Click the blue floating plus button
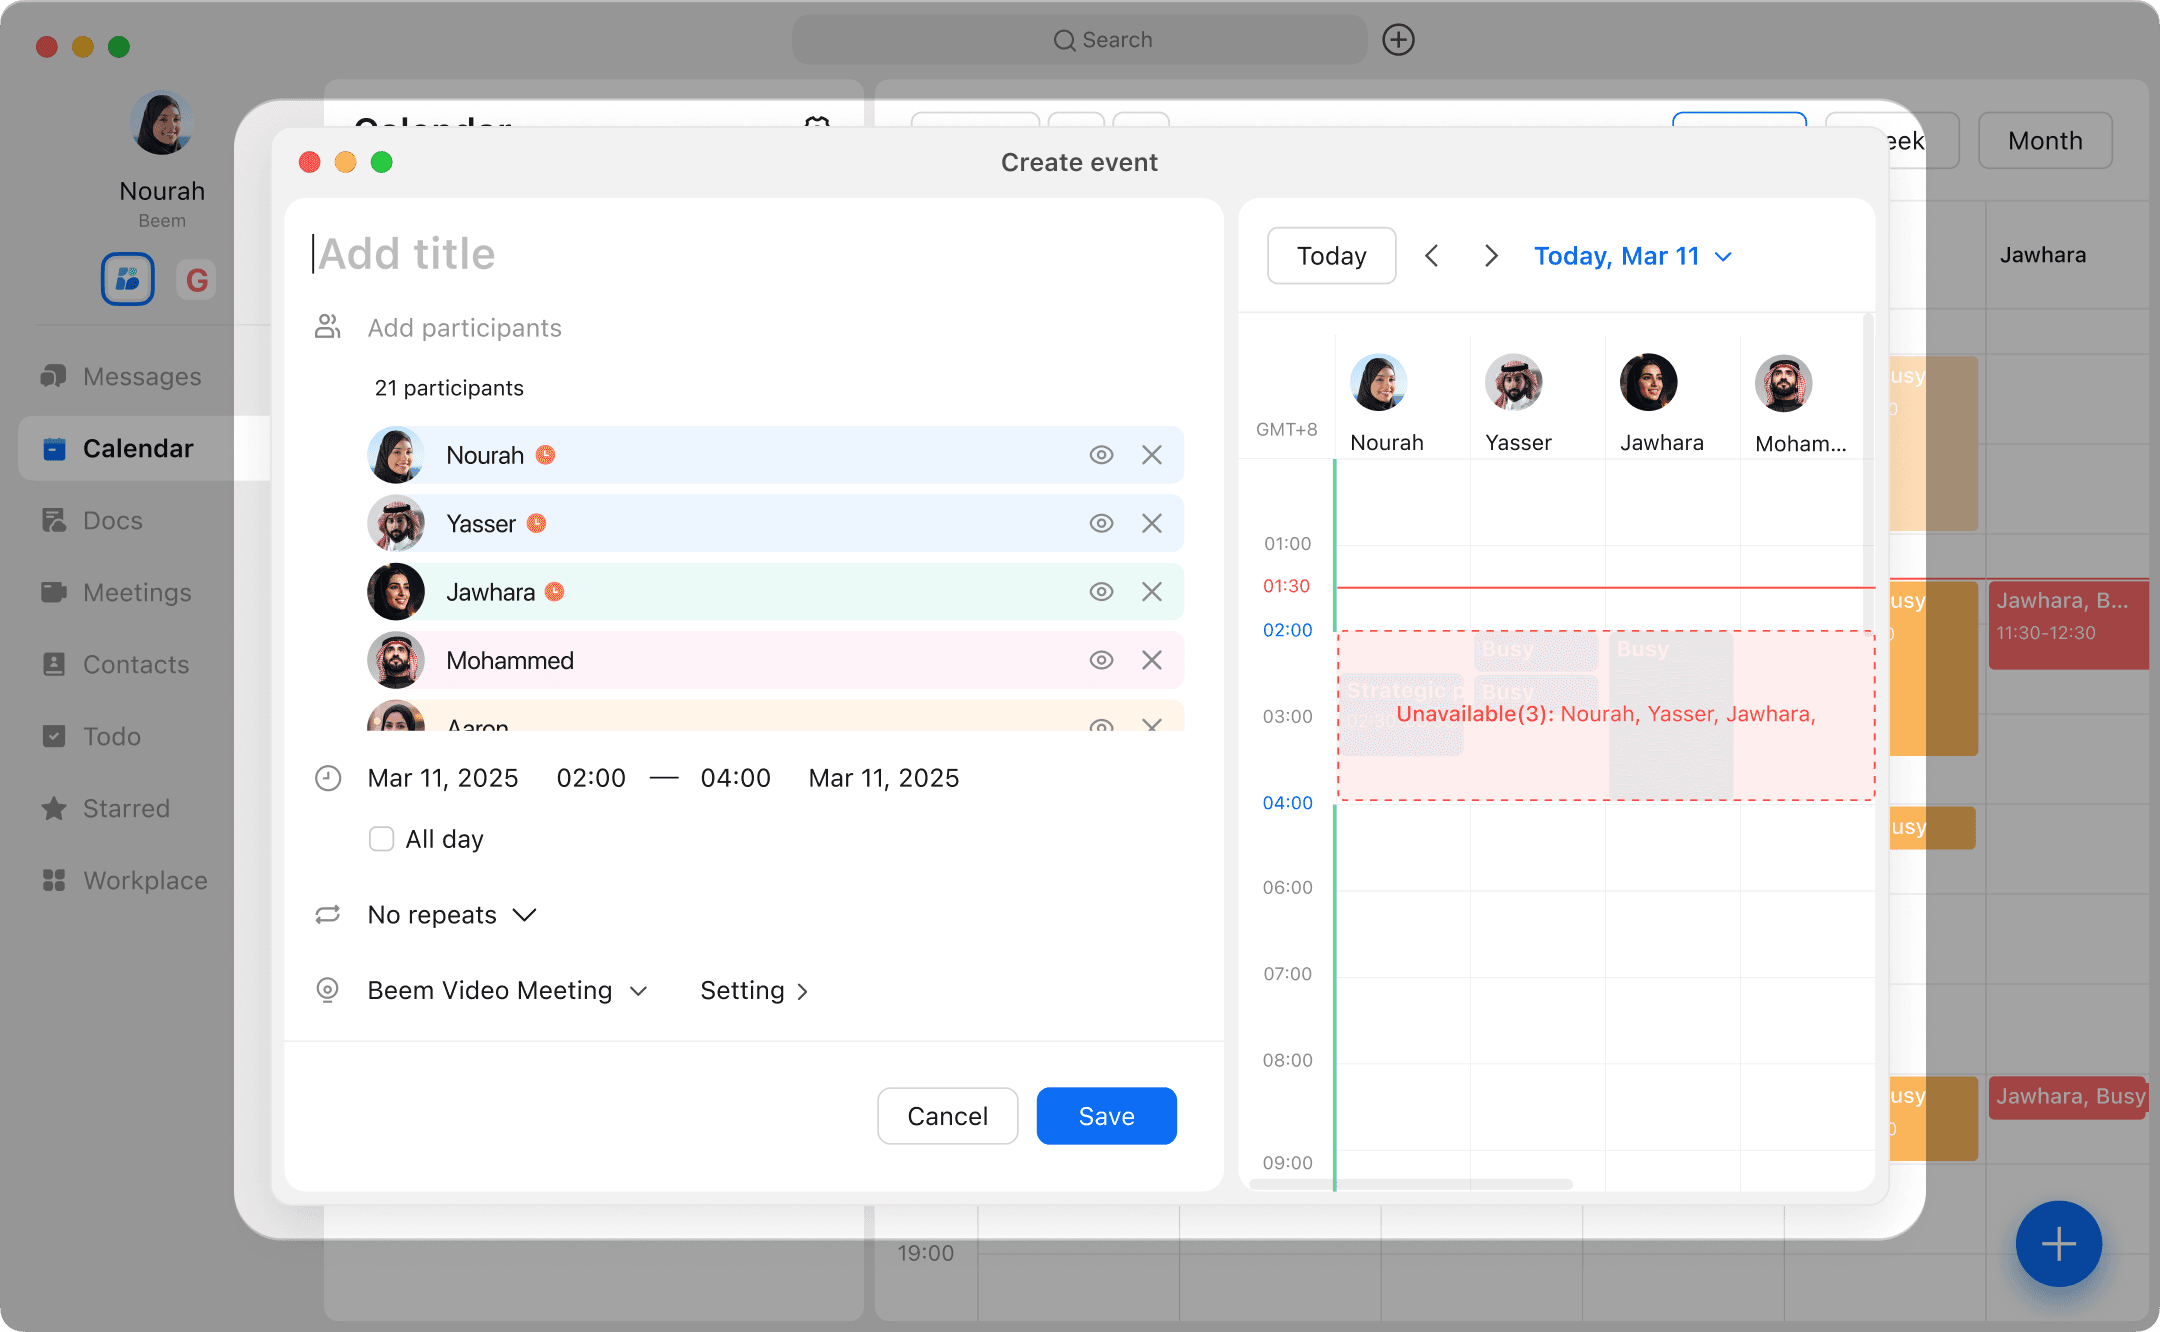2160x1332 pixels. point(2058,1244)
